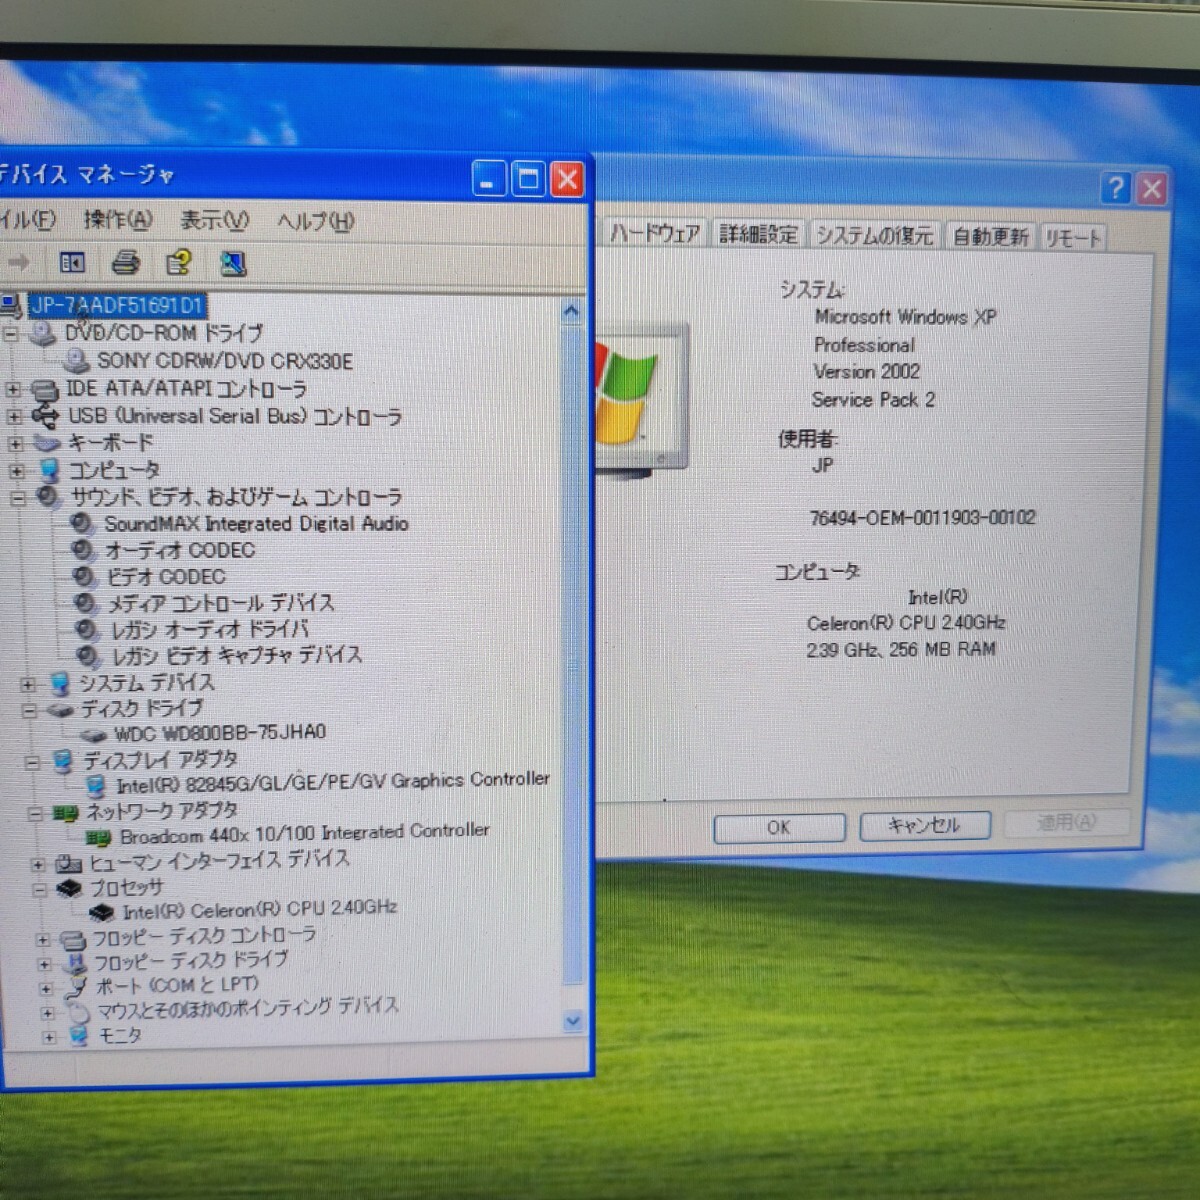Open Properties toolbar icon with question mark
Screen dimensions: 1200x1200
[x=179, y=263]
